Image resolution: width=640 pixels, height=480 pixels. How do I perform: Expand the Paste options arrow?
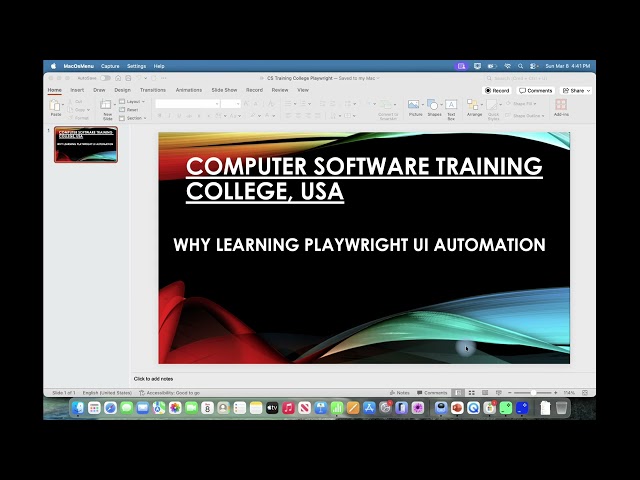pyautogui.click(x=63, y=105)
